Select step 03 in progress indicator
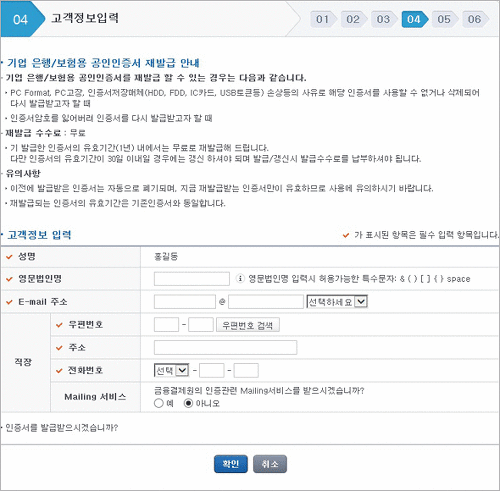 [x=383, y=19]
